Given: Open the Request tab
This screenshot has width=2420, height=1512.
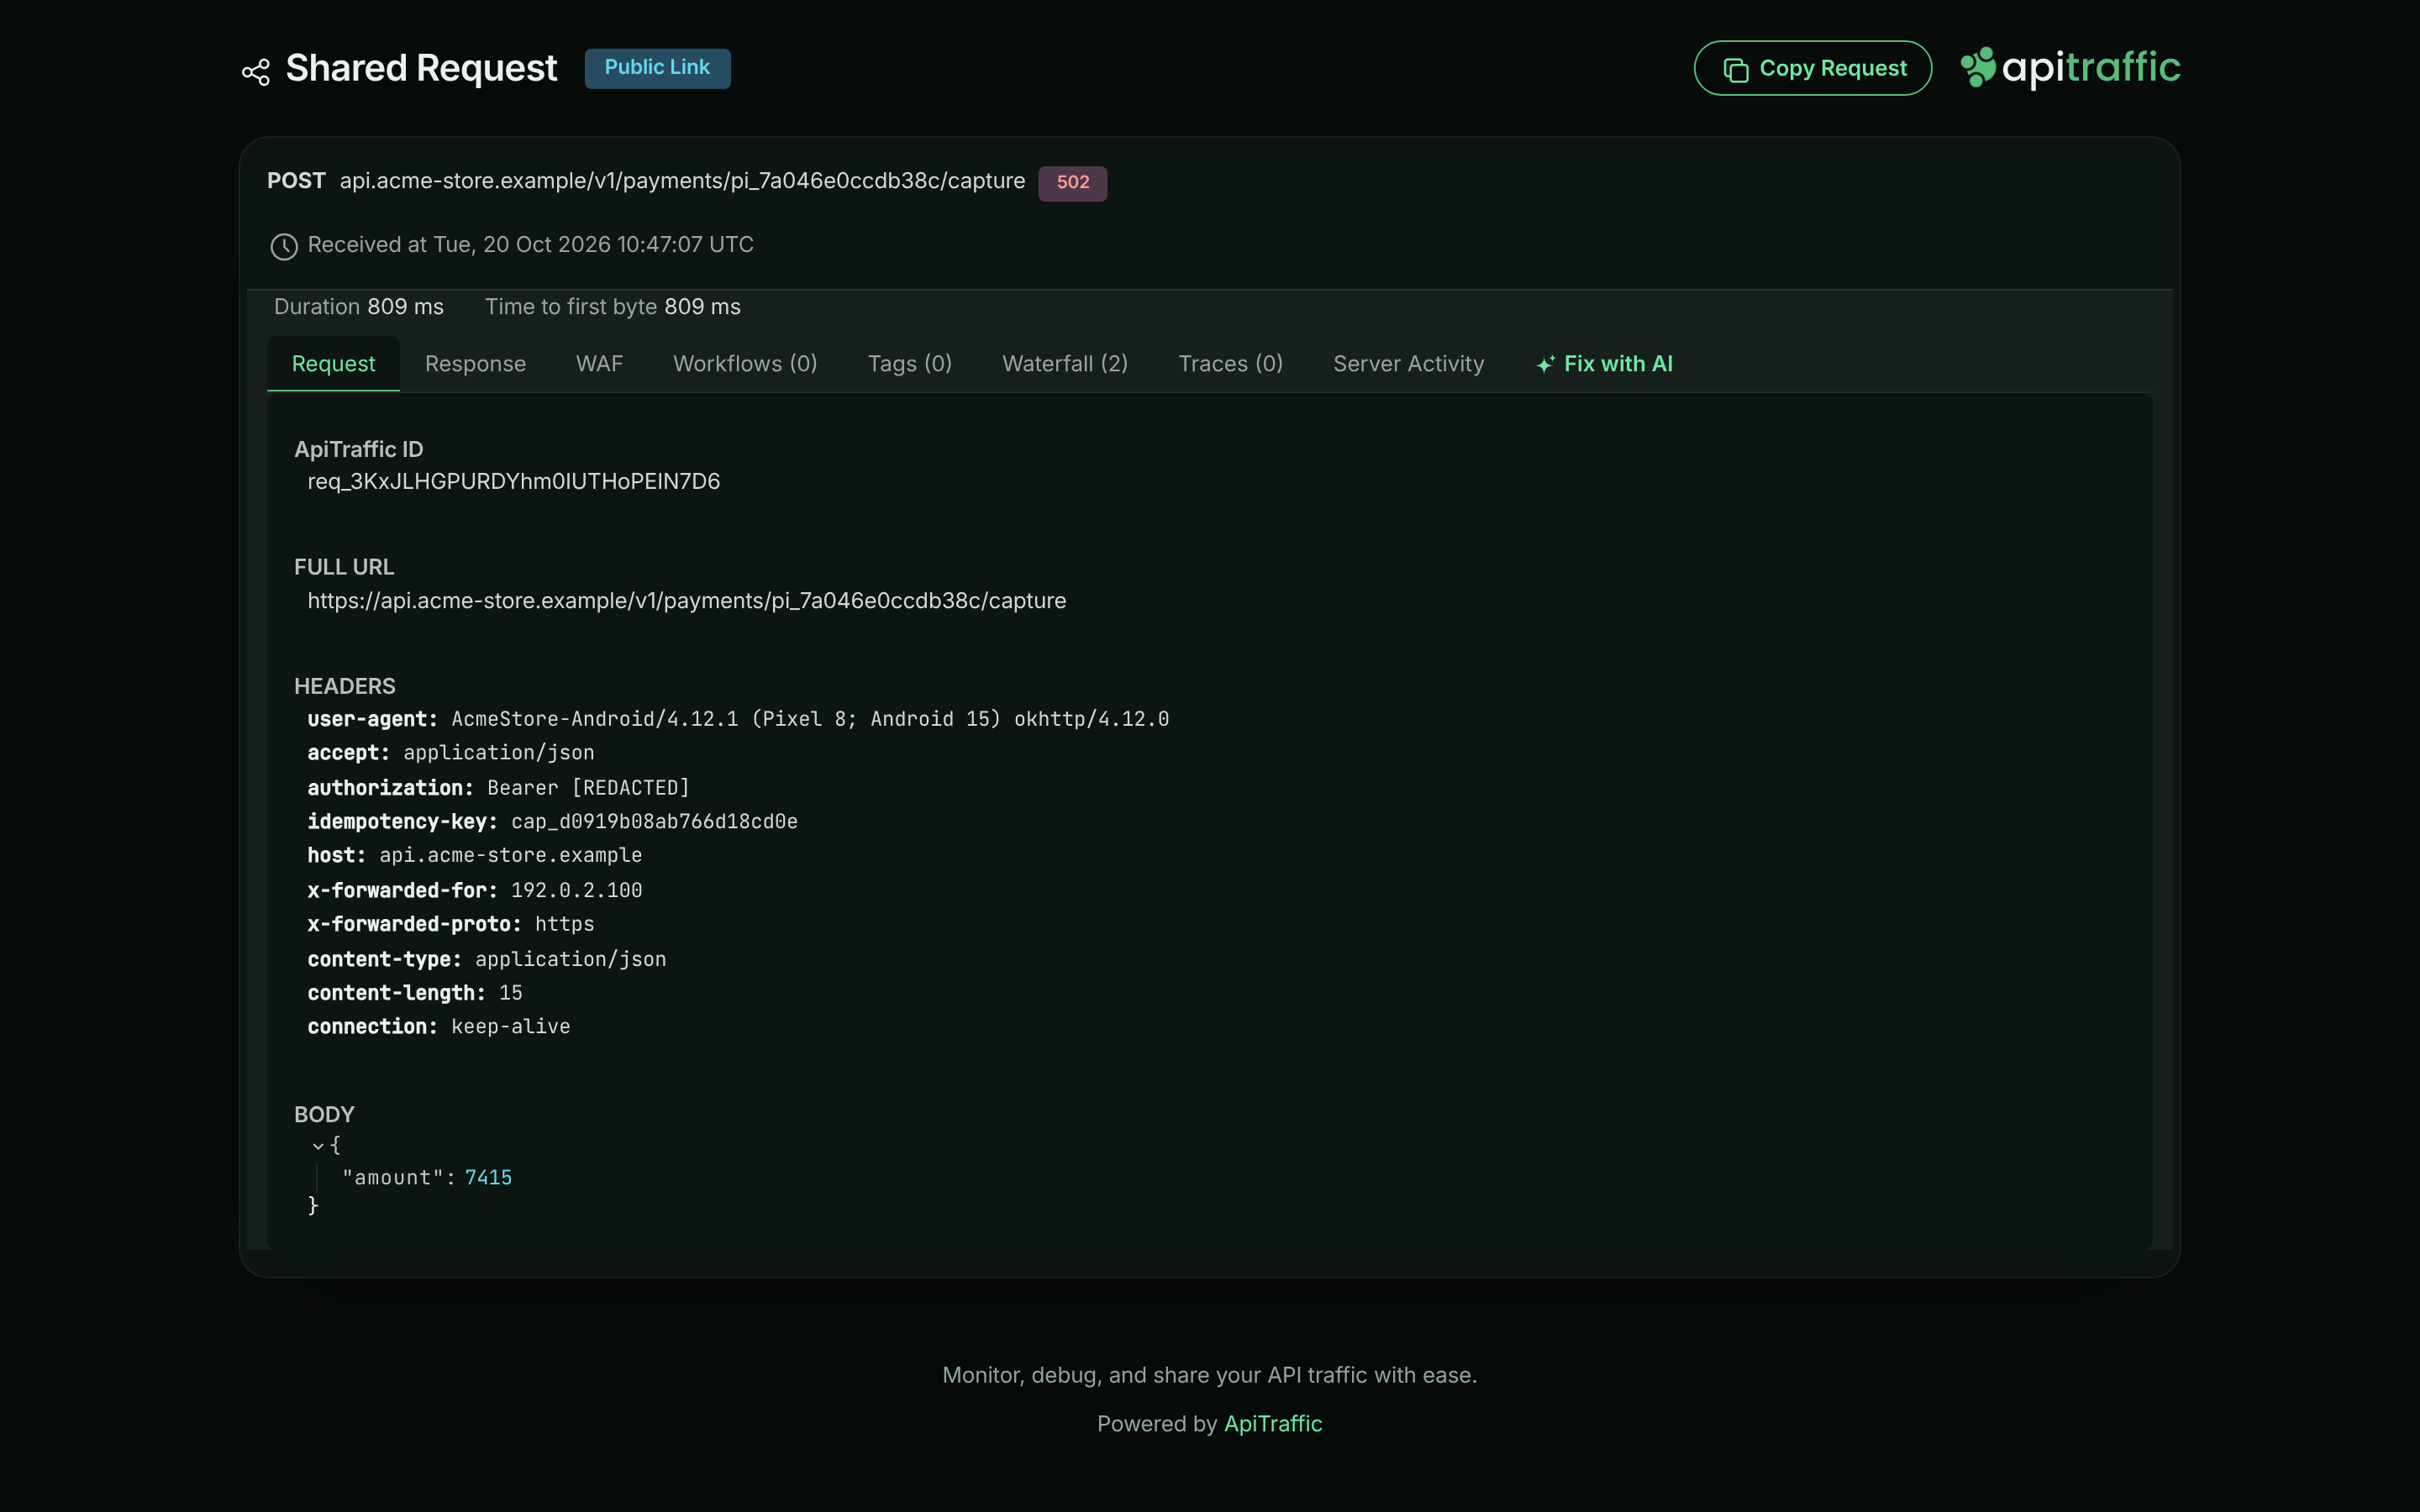Looking at the screenshot, I should [x=333, y=364].
